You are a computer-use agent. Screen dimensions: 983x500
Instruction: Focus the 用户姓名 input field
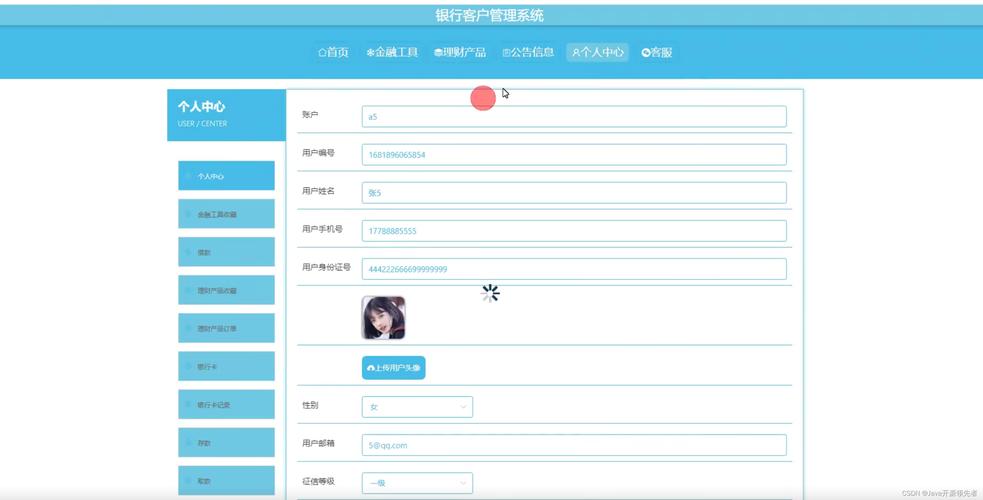pyautogui.click(x=574, y=193)
